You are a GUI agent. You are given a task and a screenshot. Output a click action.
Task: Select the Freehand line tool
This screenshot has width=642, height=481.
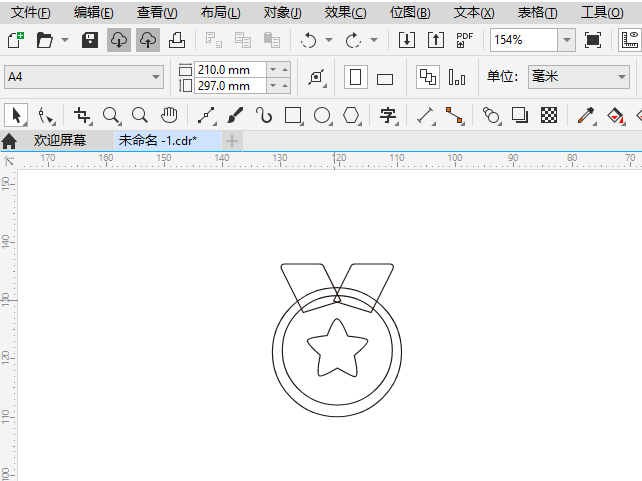coord(207,115)
